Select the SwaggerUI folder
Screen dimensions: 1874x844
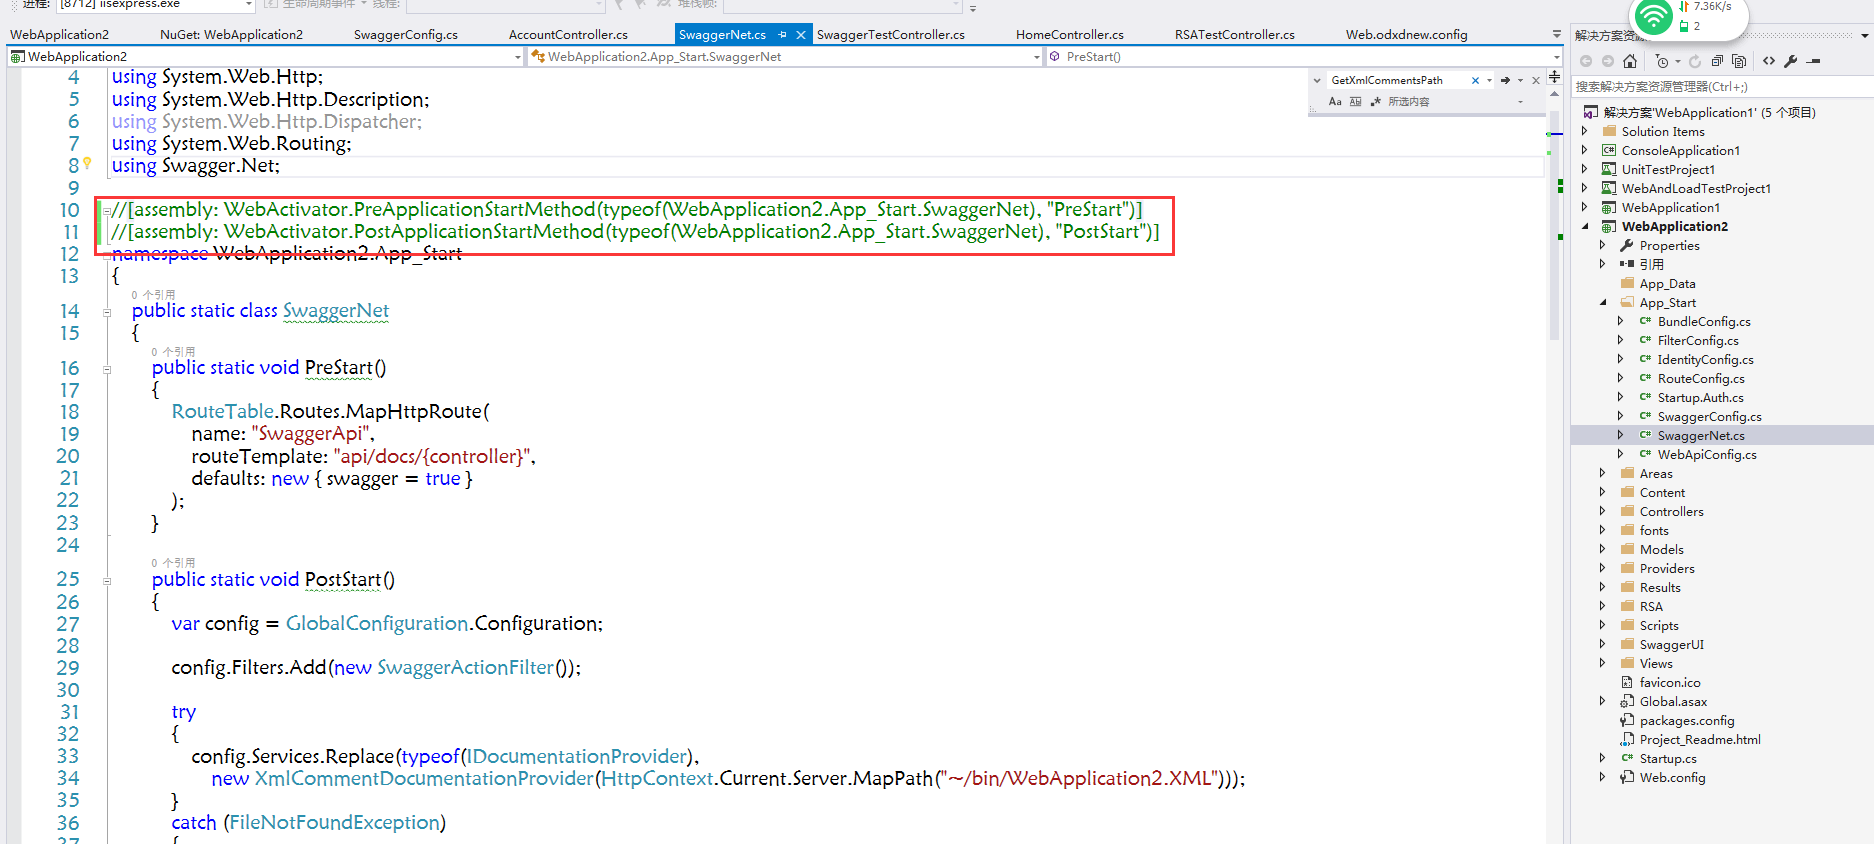[1671, 645]
